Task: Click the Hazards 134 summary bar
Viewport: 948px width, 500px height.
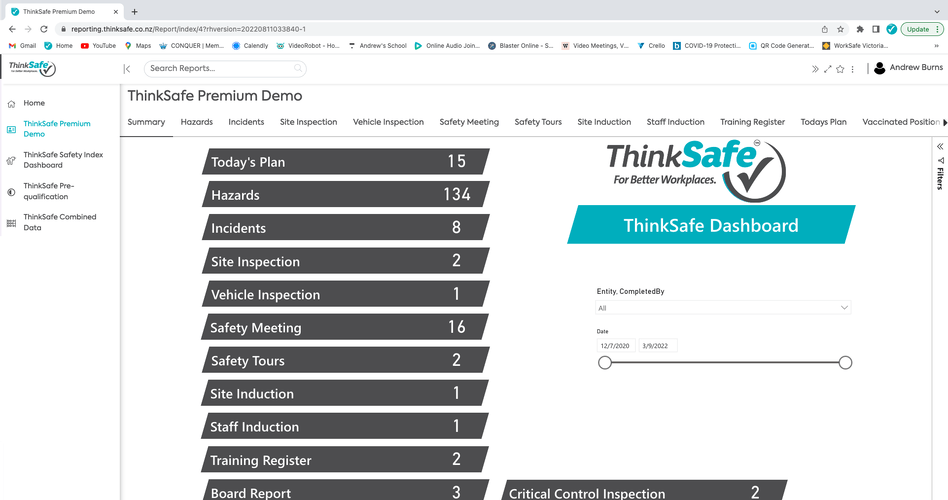Action: pos(345,195)
